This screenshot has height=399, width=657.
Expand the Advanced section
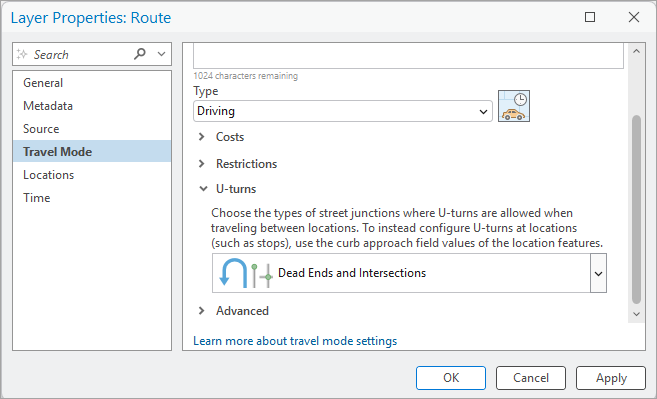tap(202, 311)
